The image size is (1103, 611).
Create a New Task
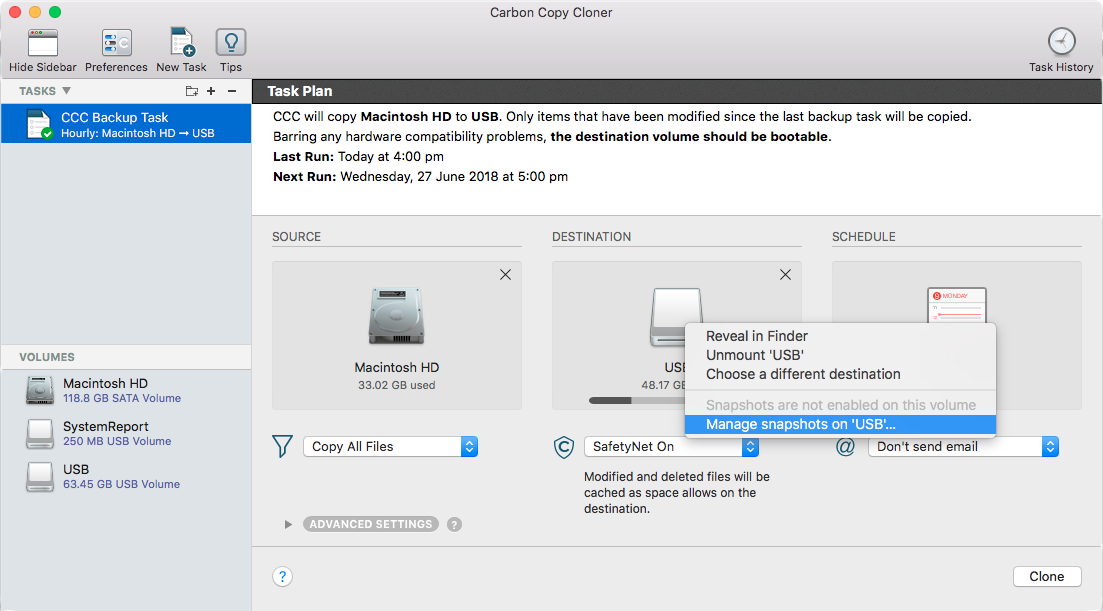181,47
